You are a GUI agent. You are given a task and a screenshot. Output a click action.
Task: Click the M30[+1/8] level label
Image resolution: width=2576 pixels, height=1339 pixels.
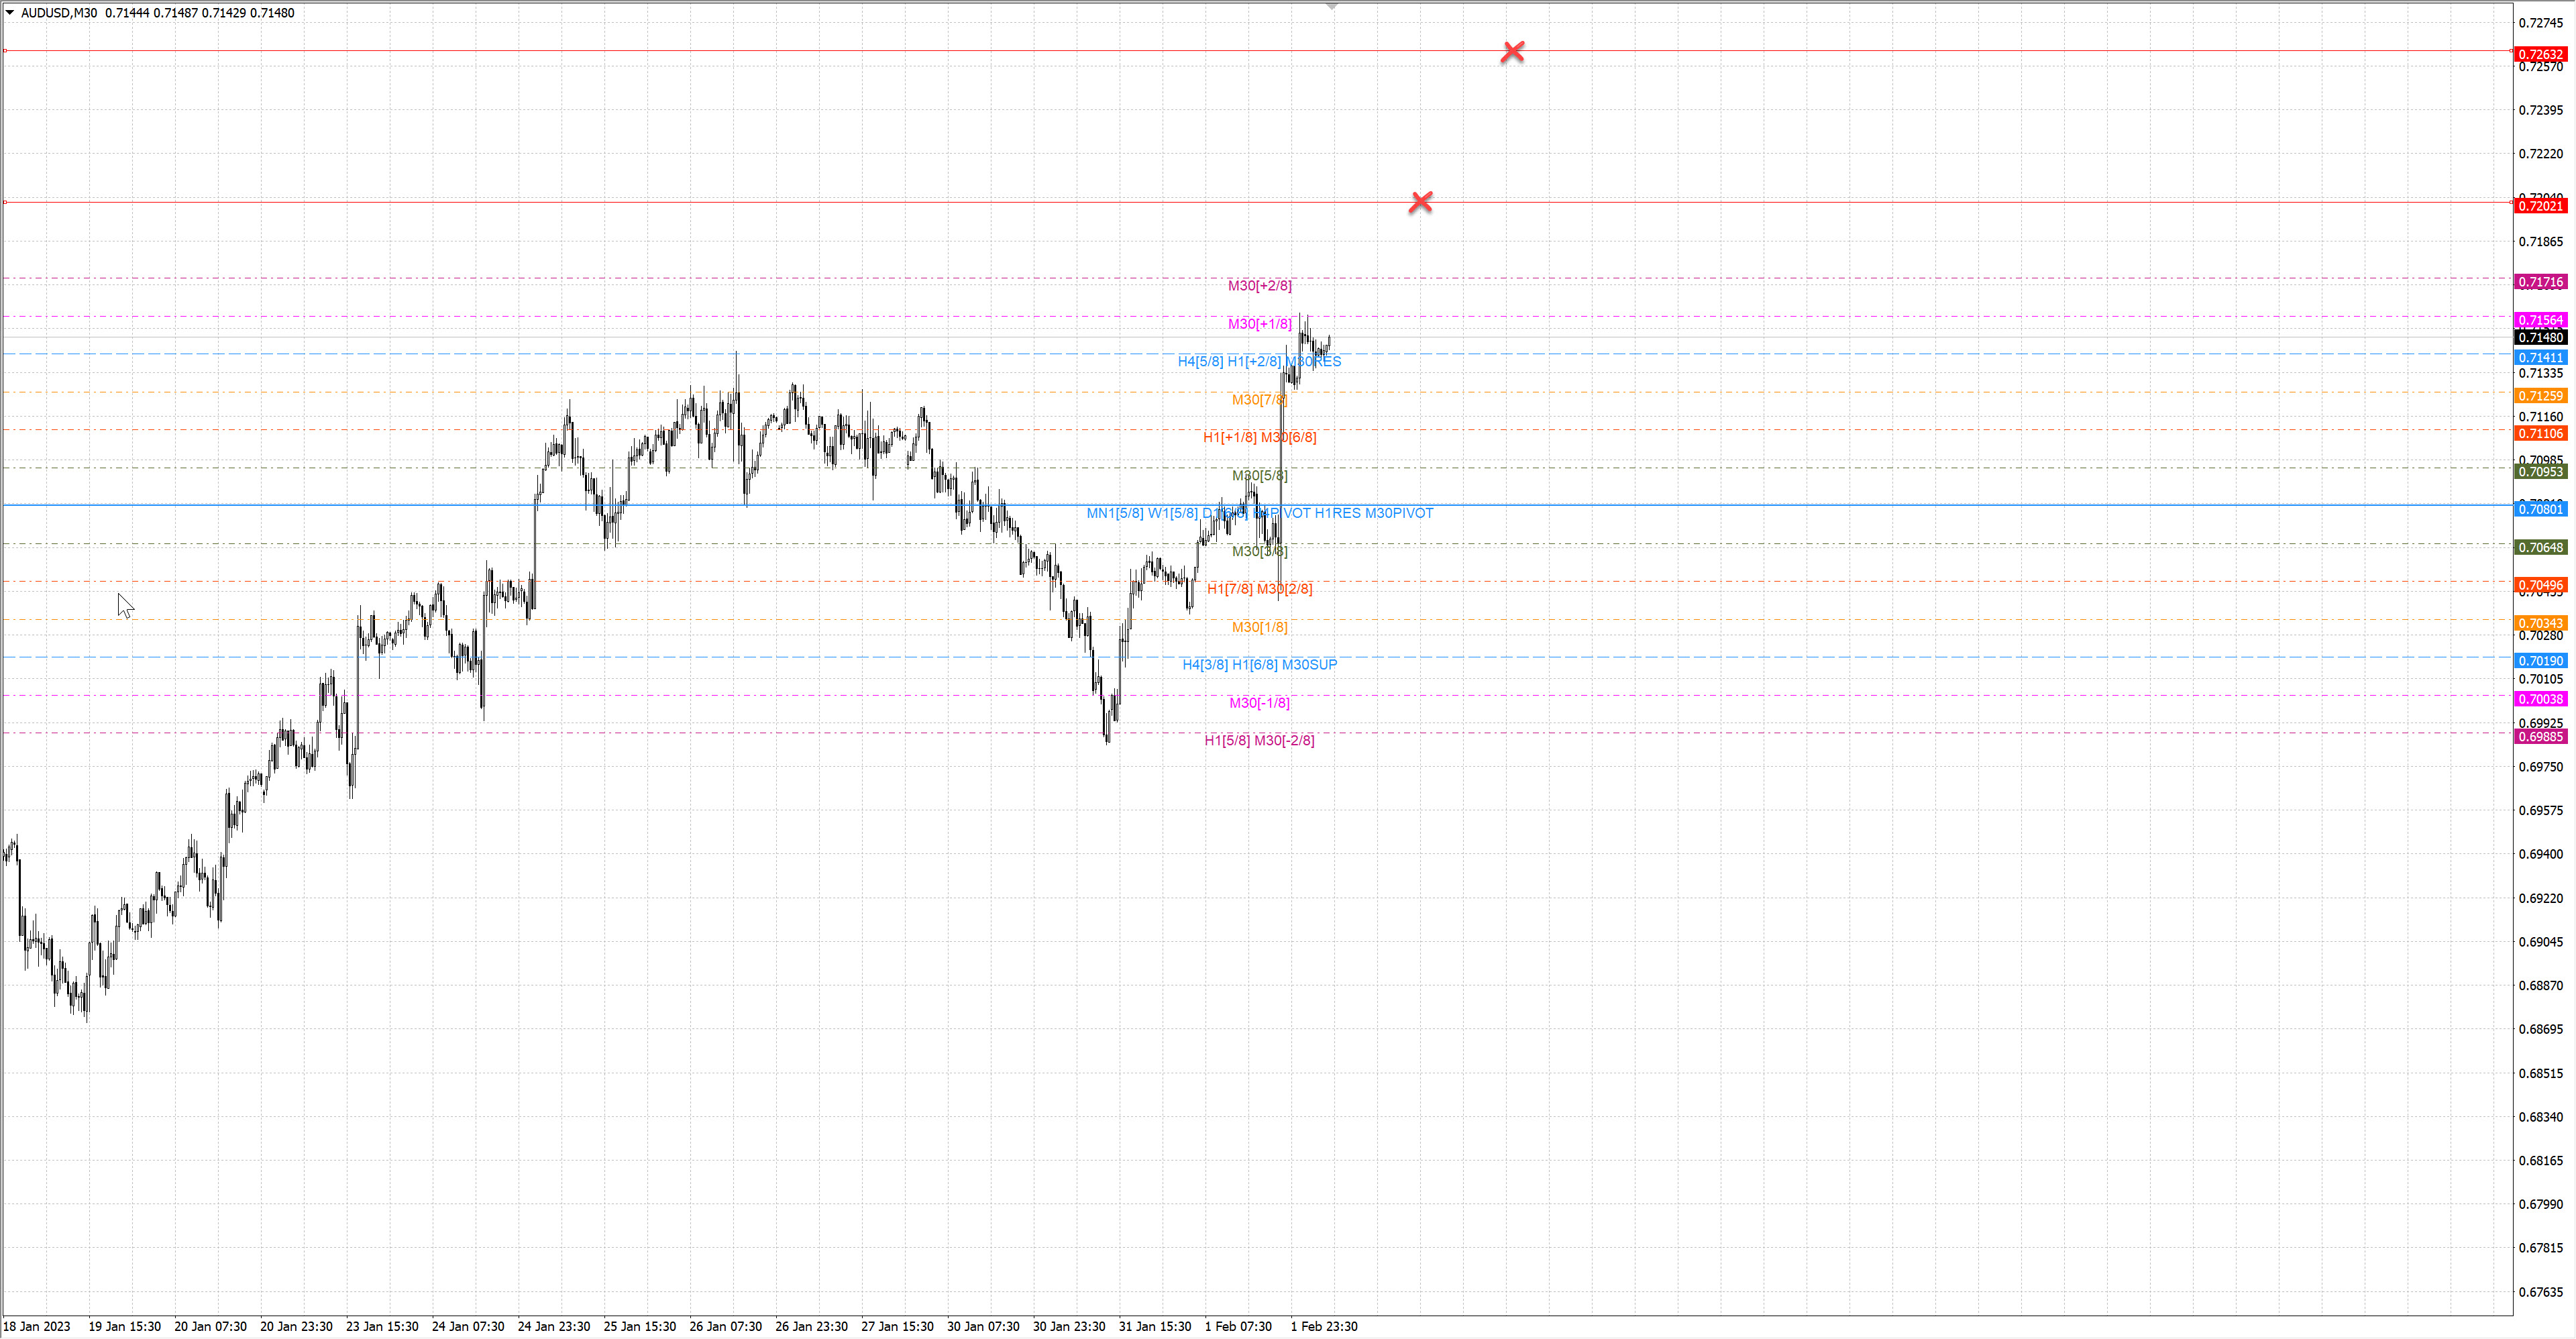(x=1259, y=324)
